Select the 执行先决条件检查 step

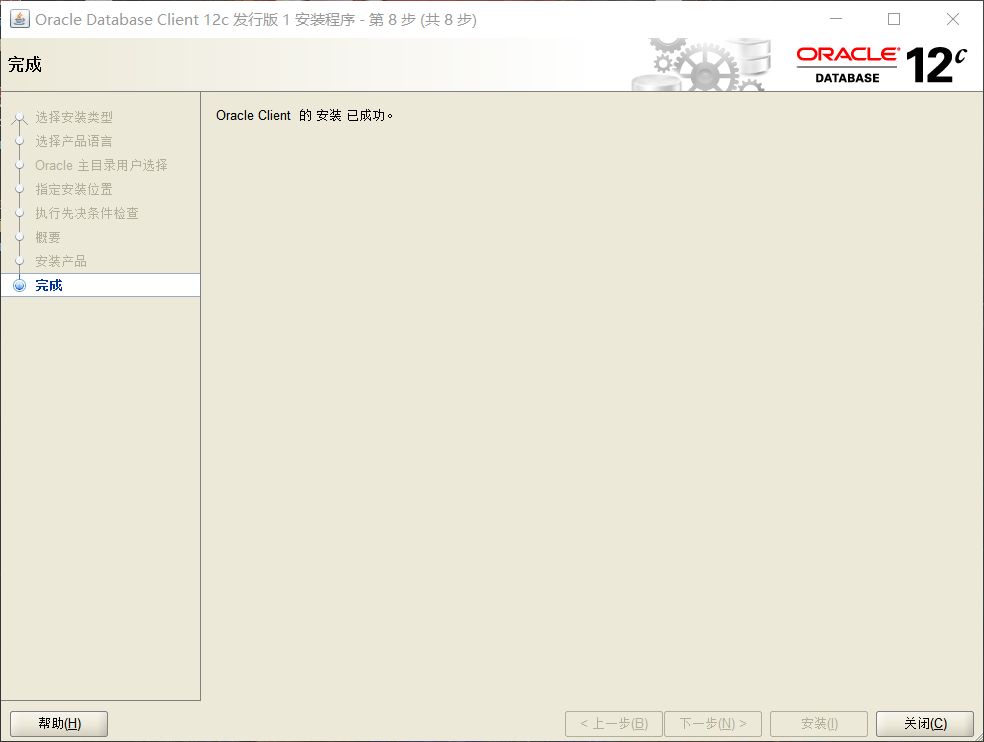(88, 213)
